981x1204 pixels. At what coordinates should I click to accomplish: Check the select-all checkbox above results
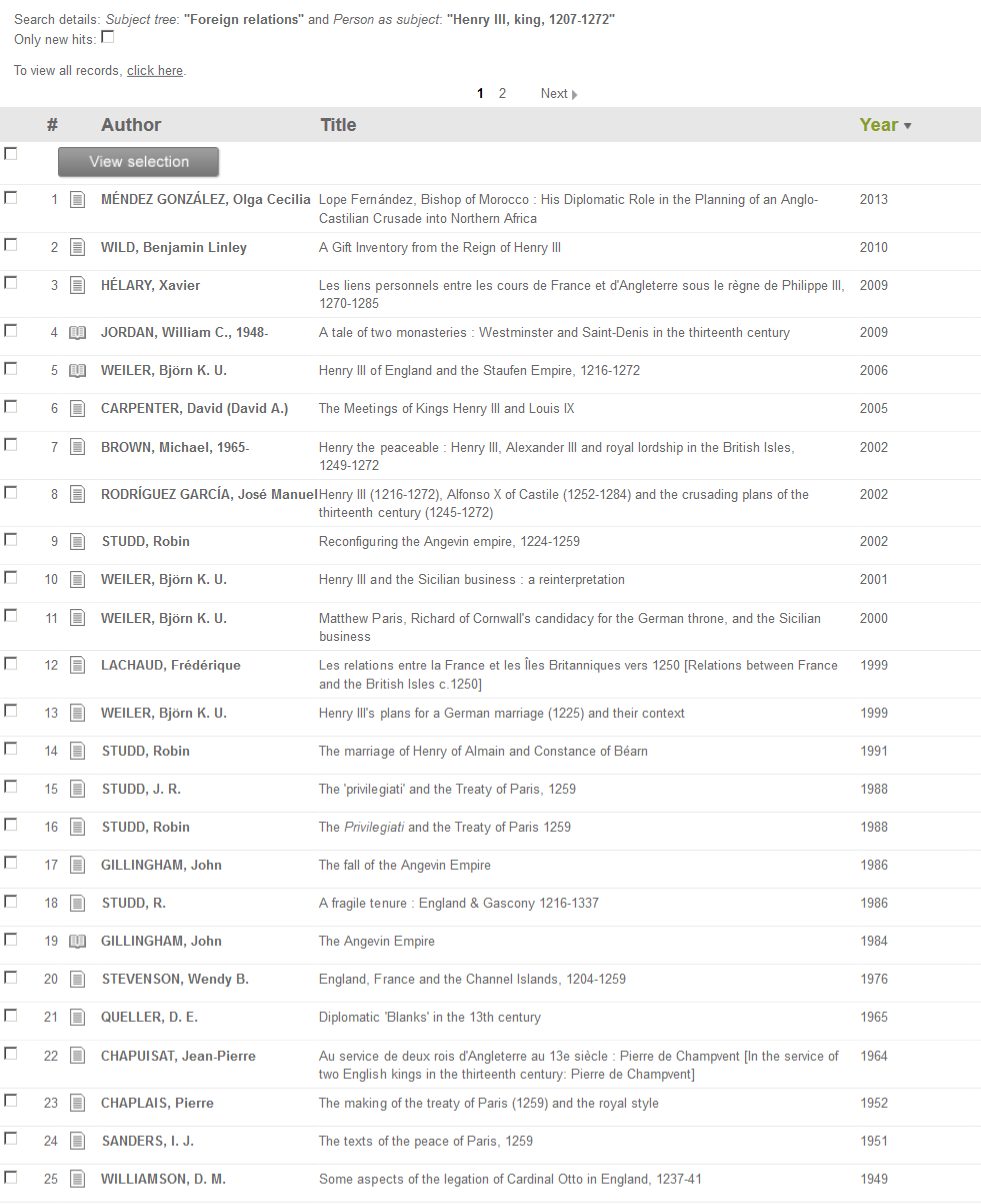pos(11,154)
